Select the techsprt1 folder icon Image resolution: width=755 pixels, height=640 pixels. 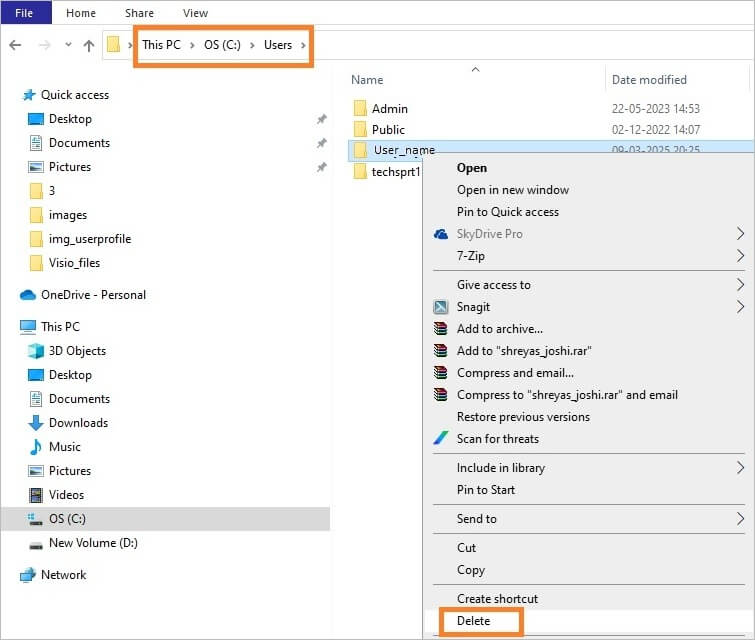point(360,171)
